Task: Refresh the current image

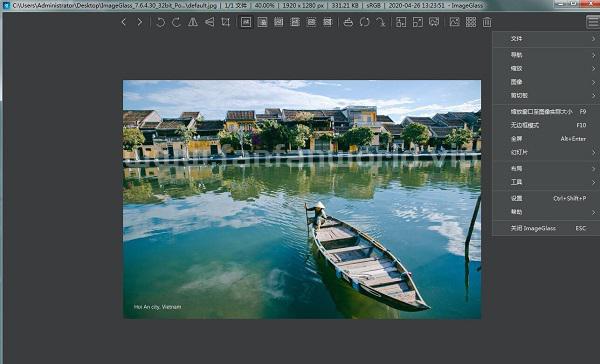Action: click(x=364, y=22)
